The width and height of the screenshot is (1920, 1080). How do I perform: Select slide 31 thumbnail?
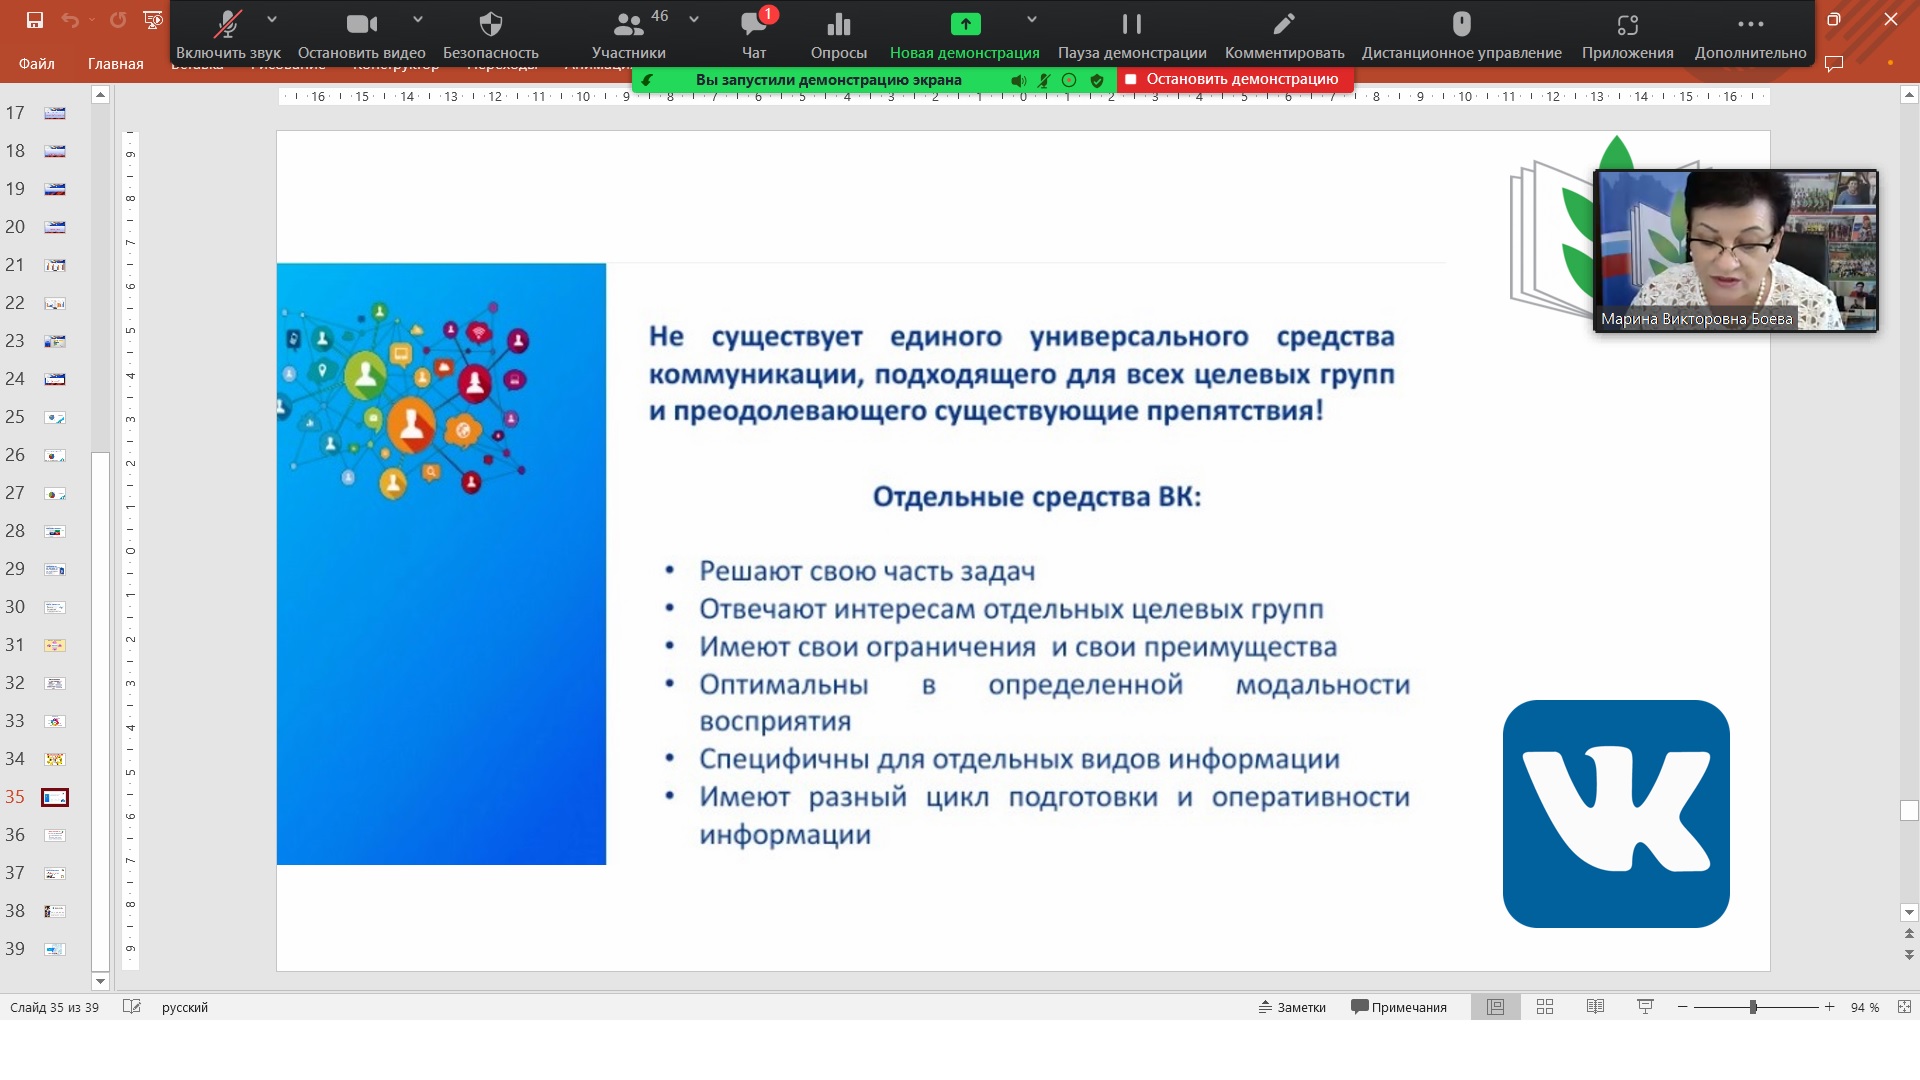click(55, 645)
